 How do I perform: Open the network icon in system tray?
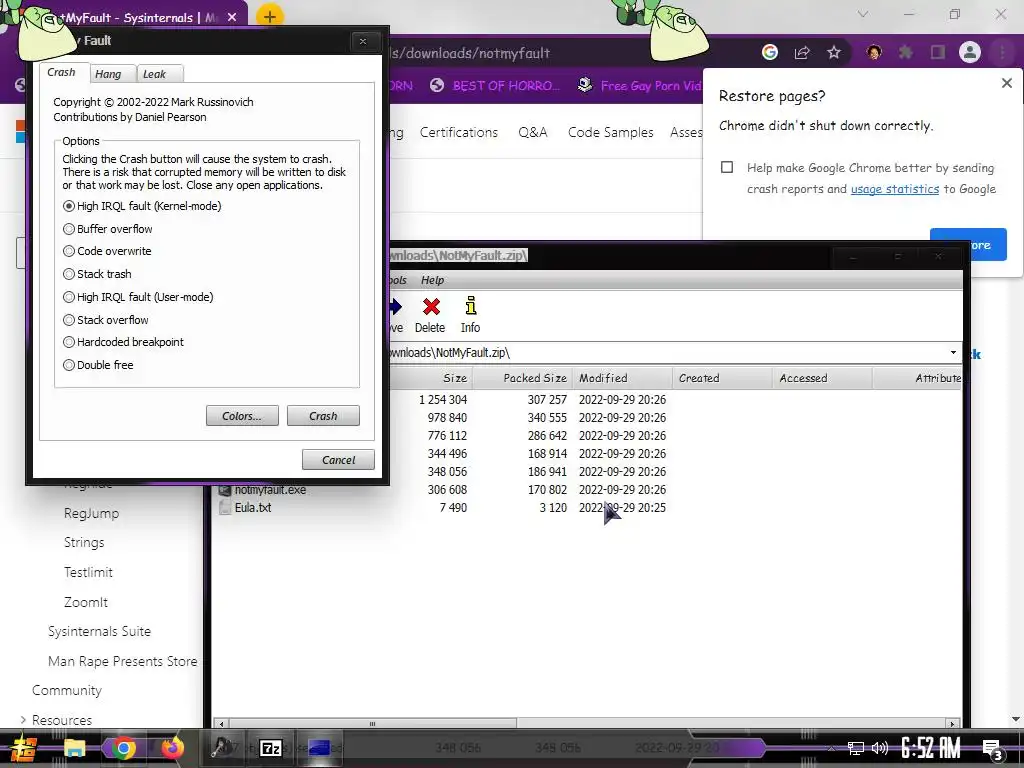pyautogui.click(x=855, y=748)
